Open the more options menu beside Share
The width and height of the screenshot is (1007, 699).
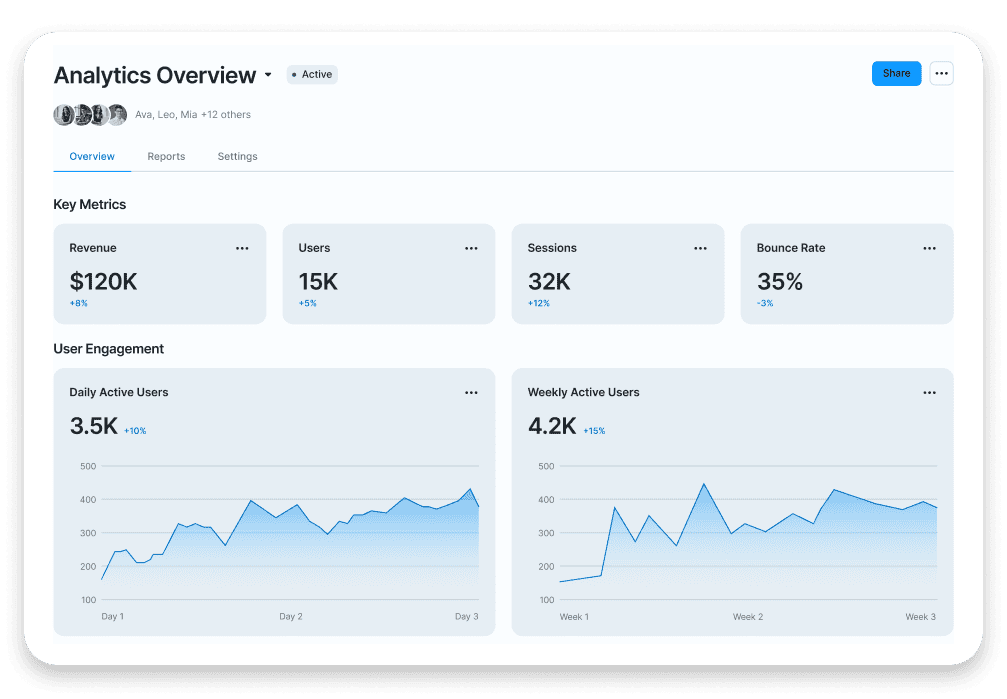tap(941, 73)
